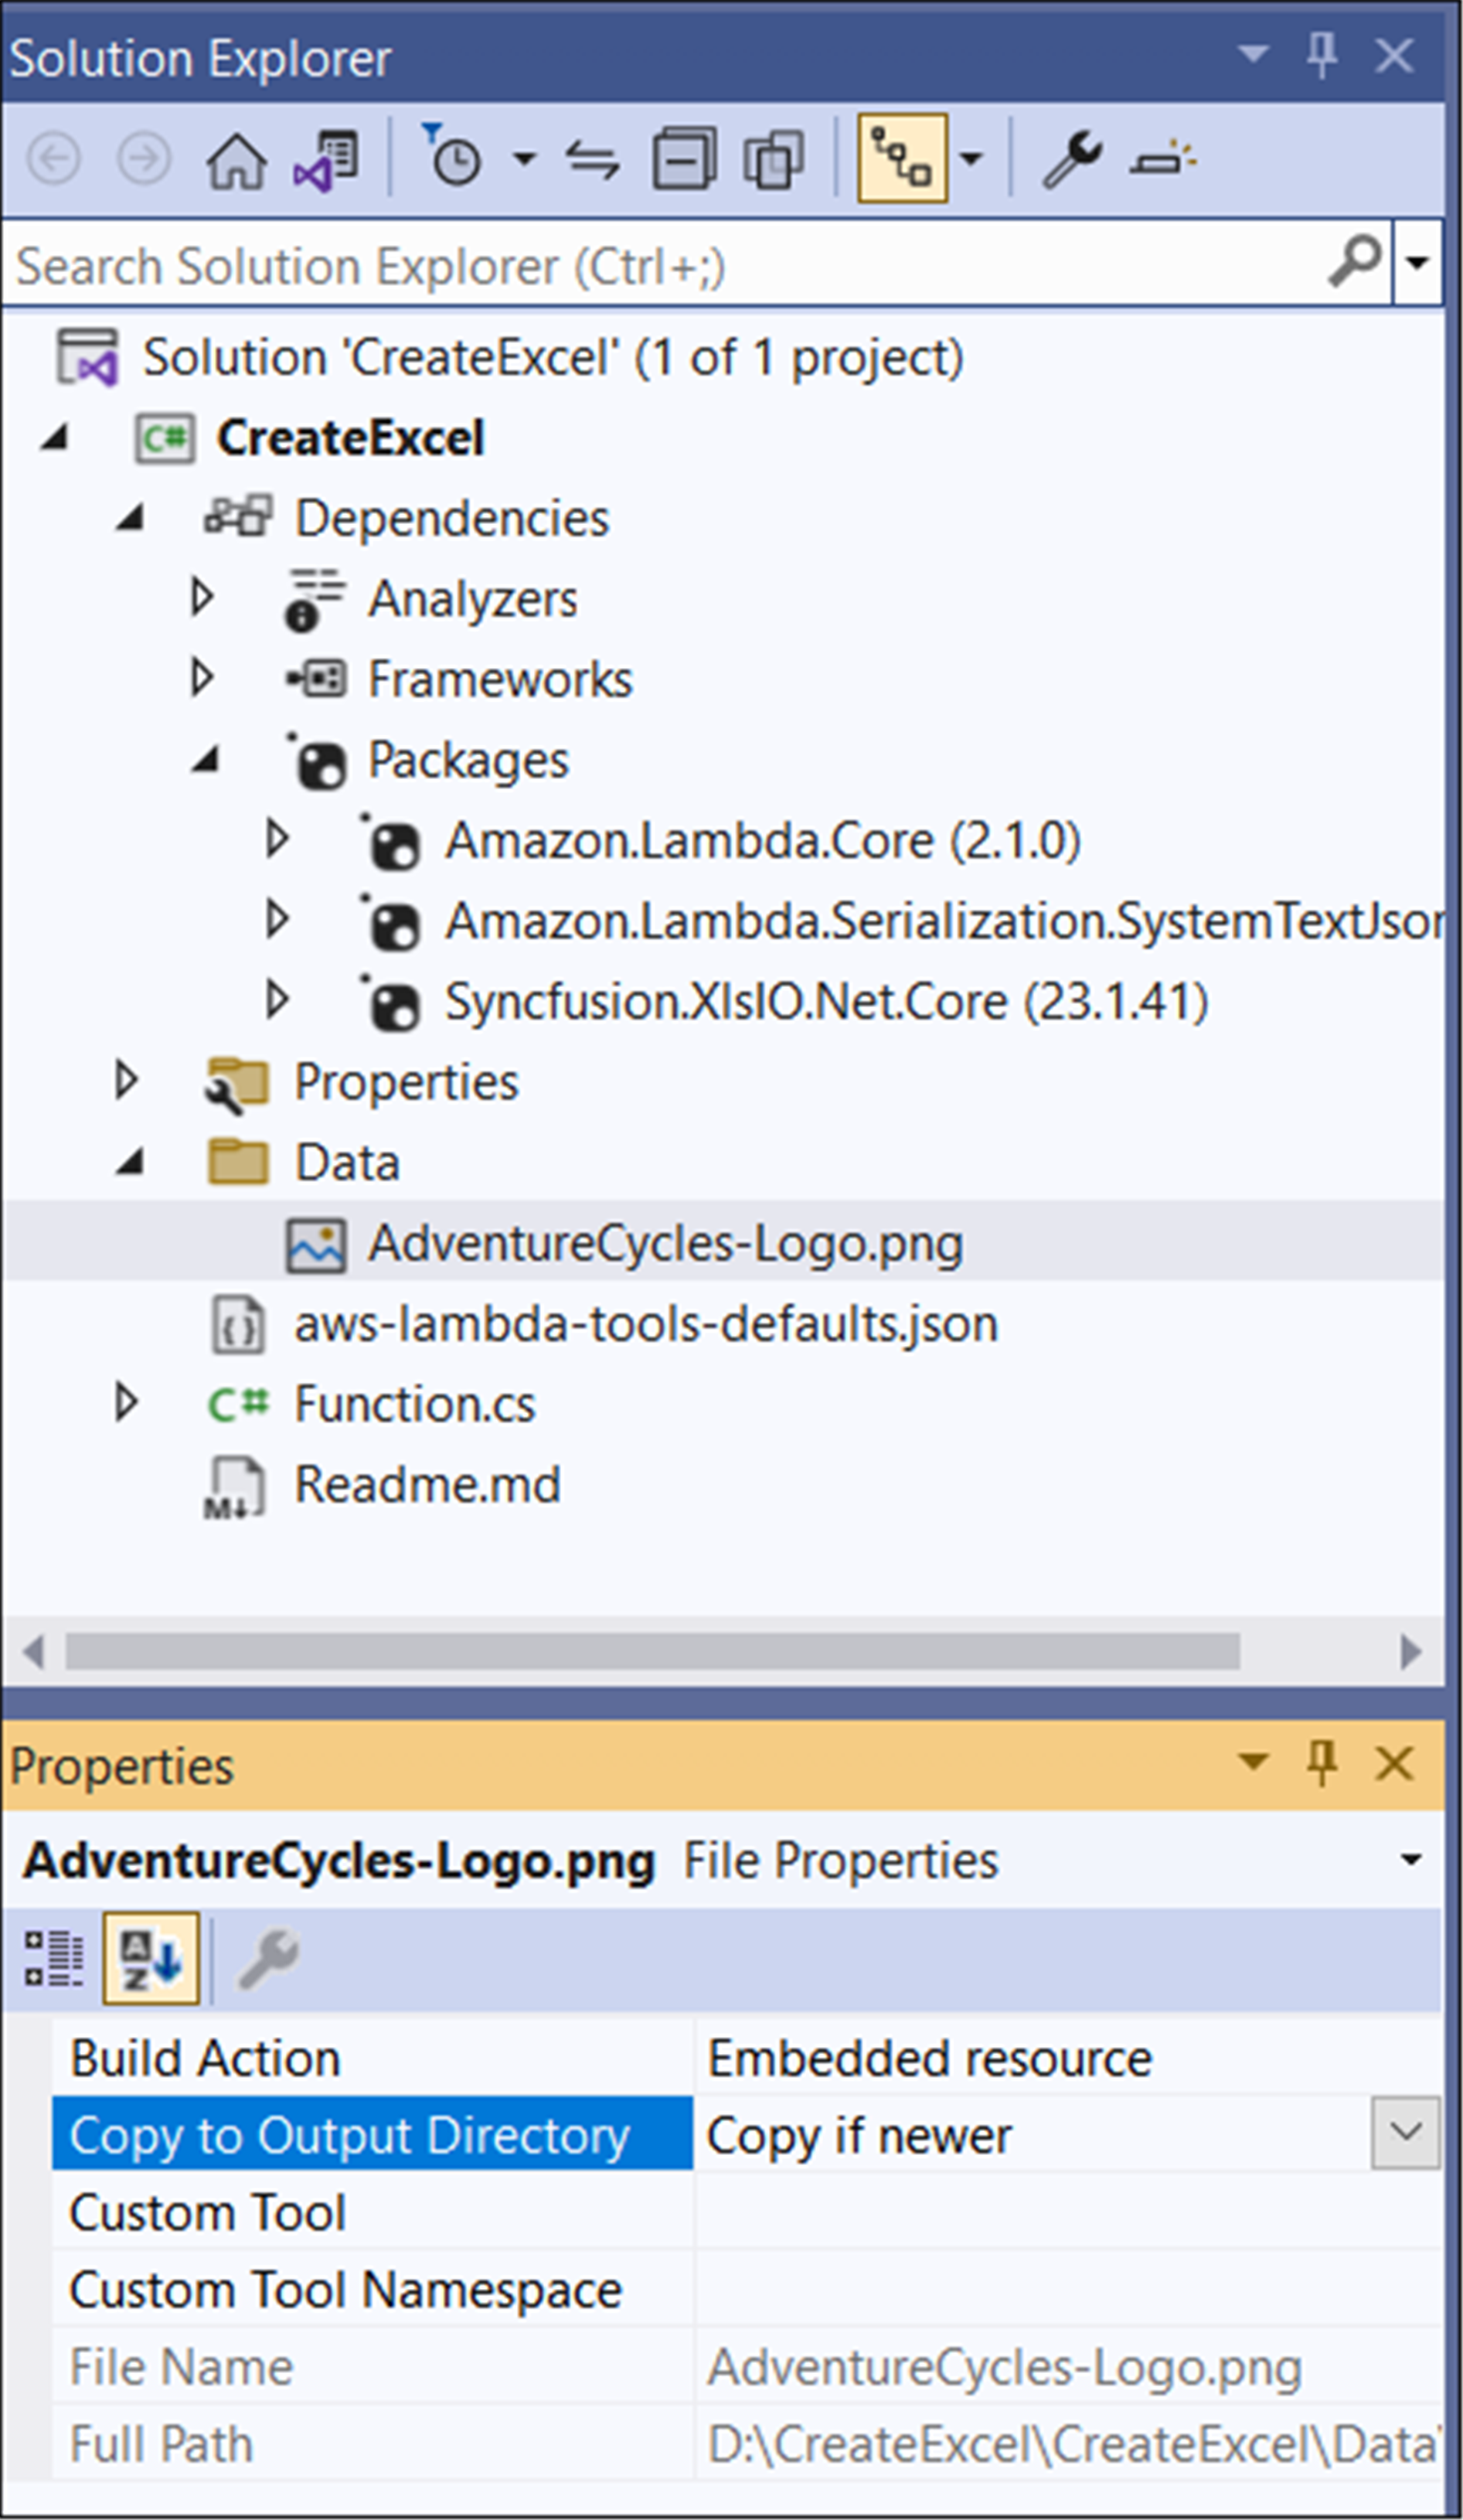Select the Custom Tool Namespace property

pyautogui.click(x=346, y=2290)
